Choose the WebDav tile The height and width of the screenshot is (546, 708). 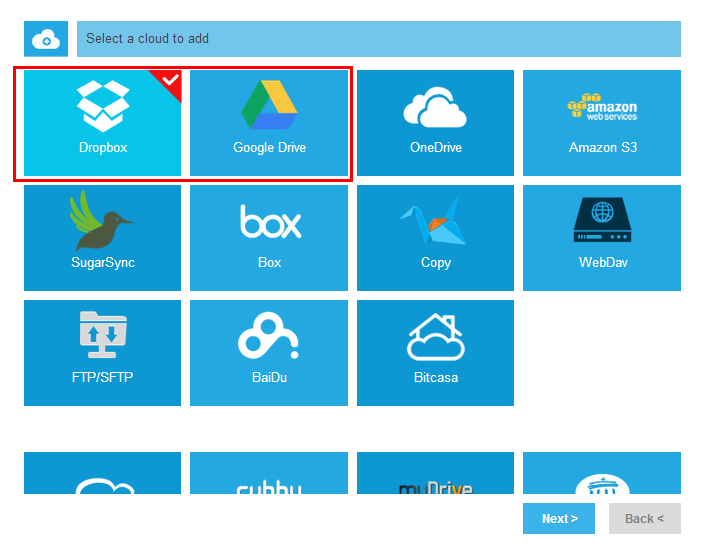(602, 238)
